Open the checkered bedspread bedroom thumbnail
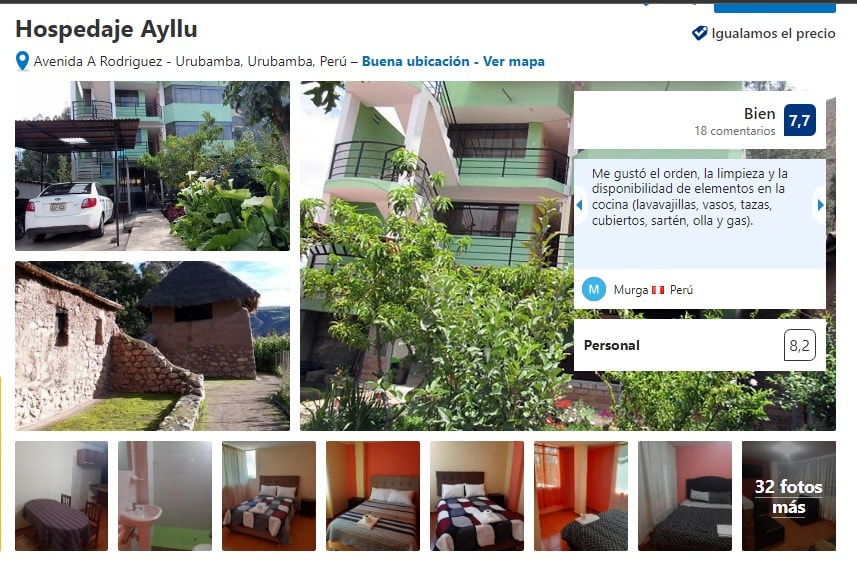 [477, 496]
